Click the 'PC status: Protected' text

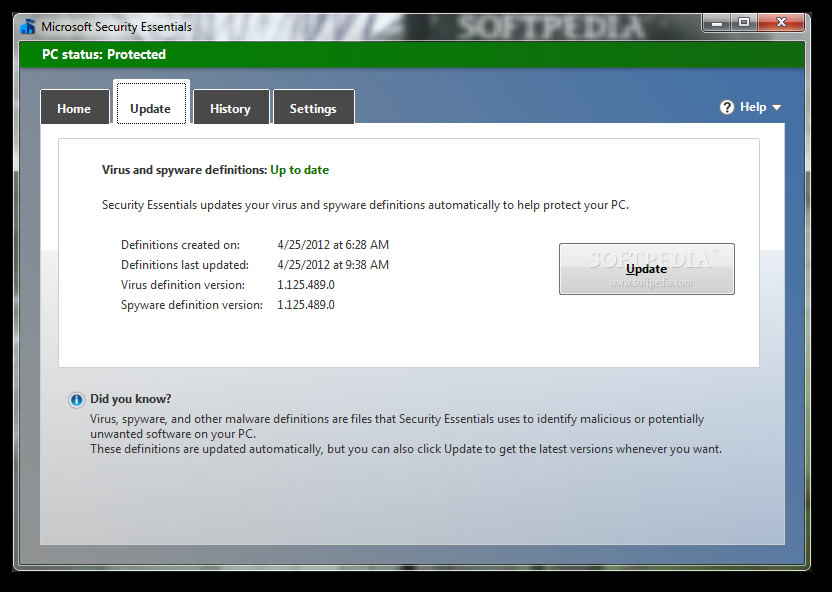[104, 54]
